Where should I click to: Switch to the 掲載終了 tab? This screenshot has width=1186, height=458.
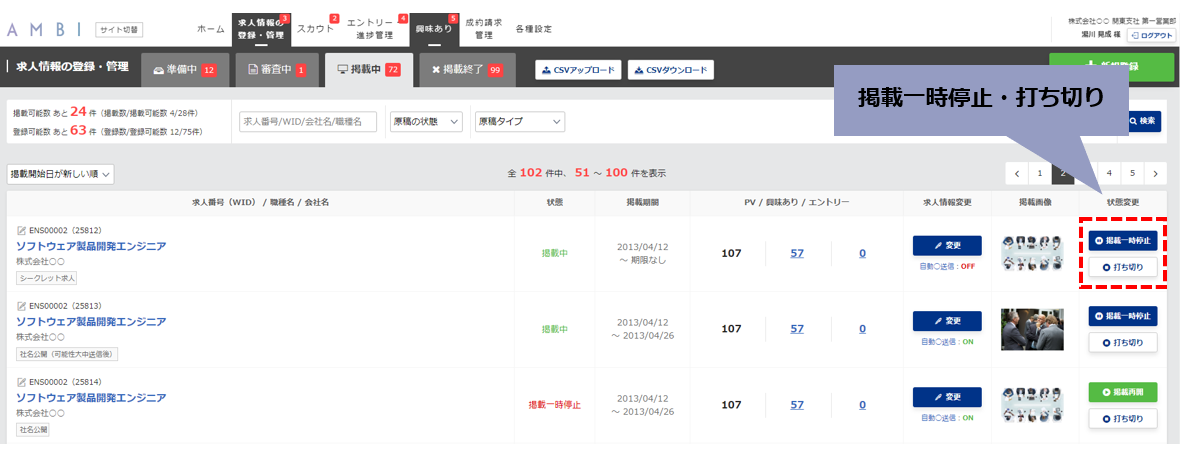tap(467, 70)
